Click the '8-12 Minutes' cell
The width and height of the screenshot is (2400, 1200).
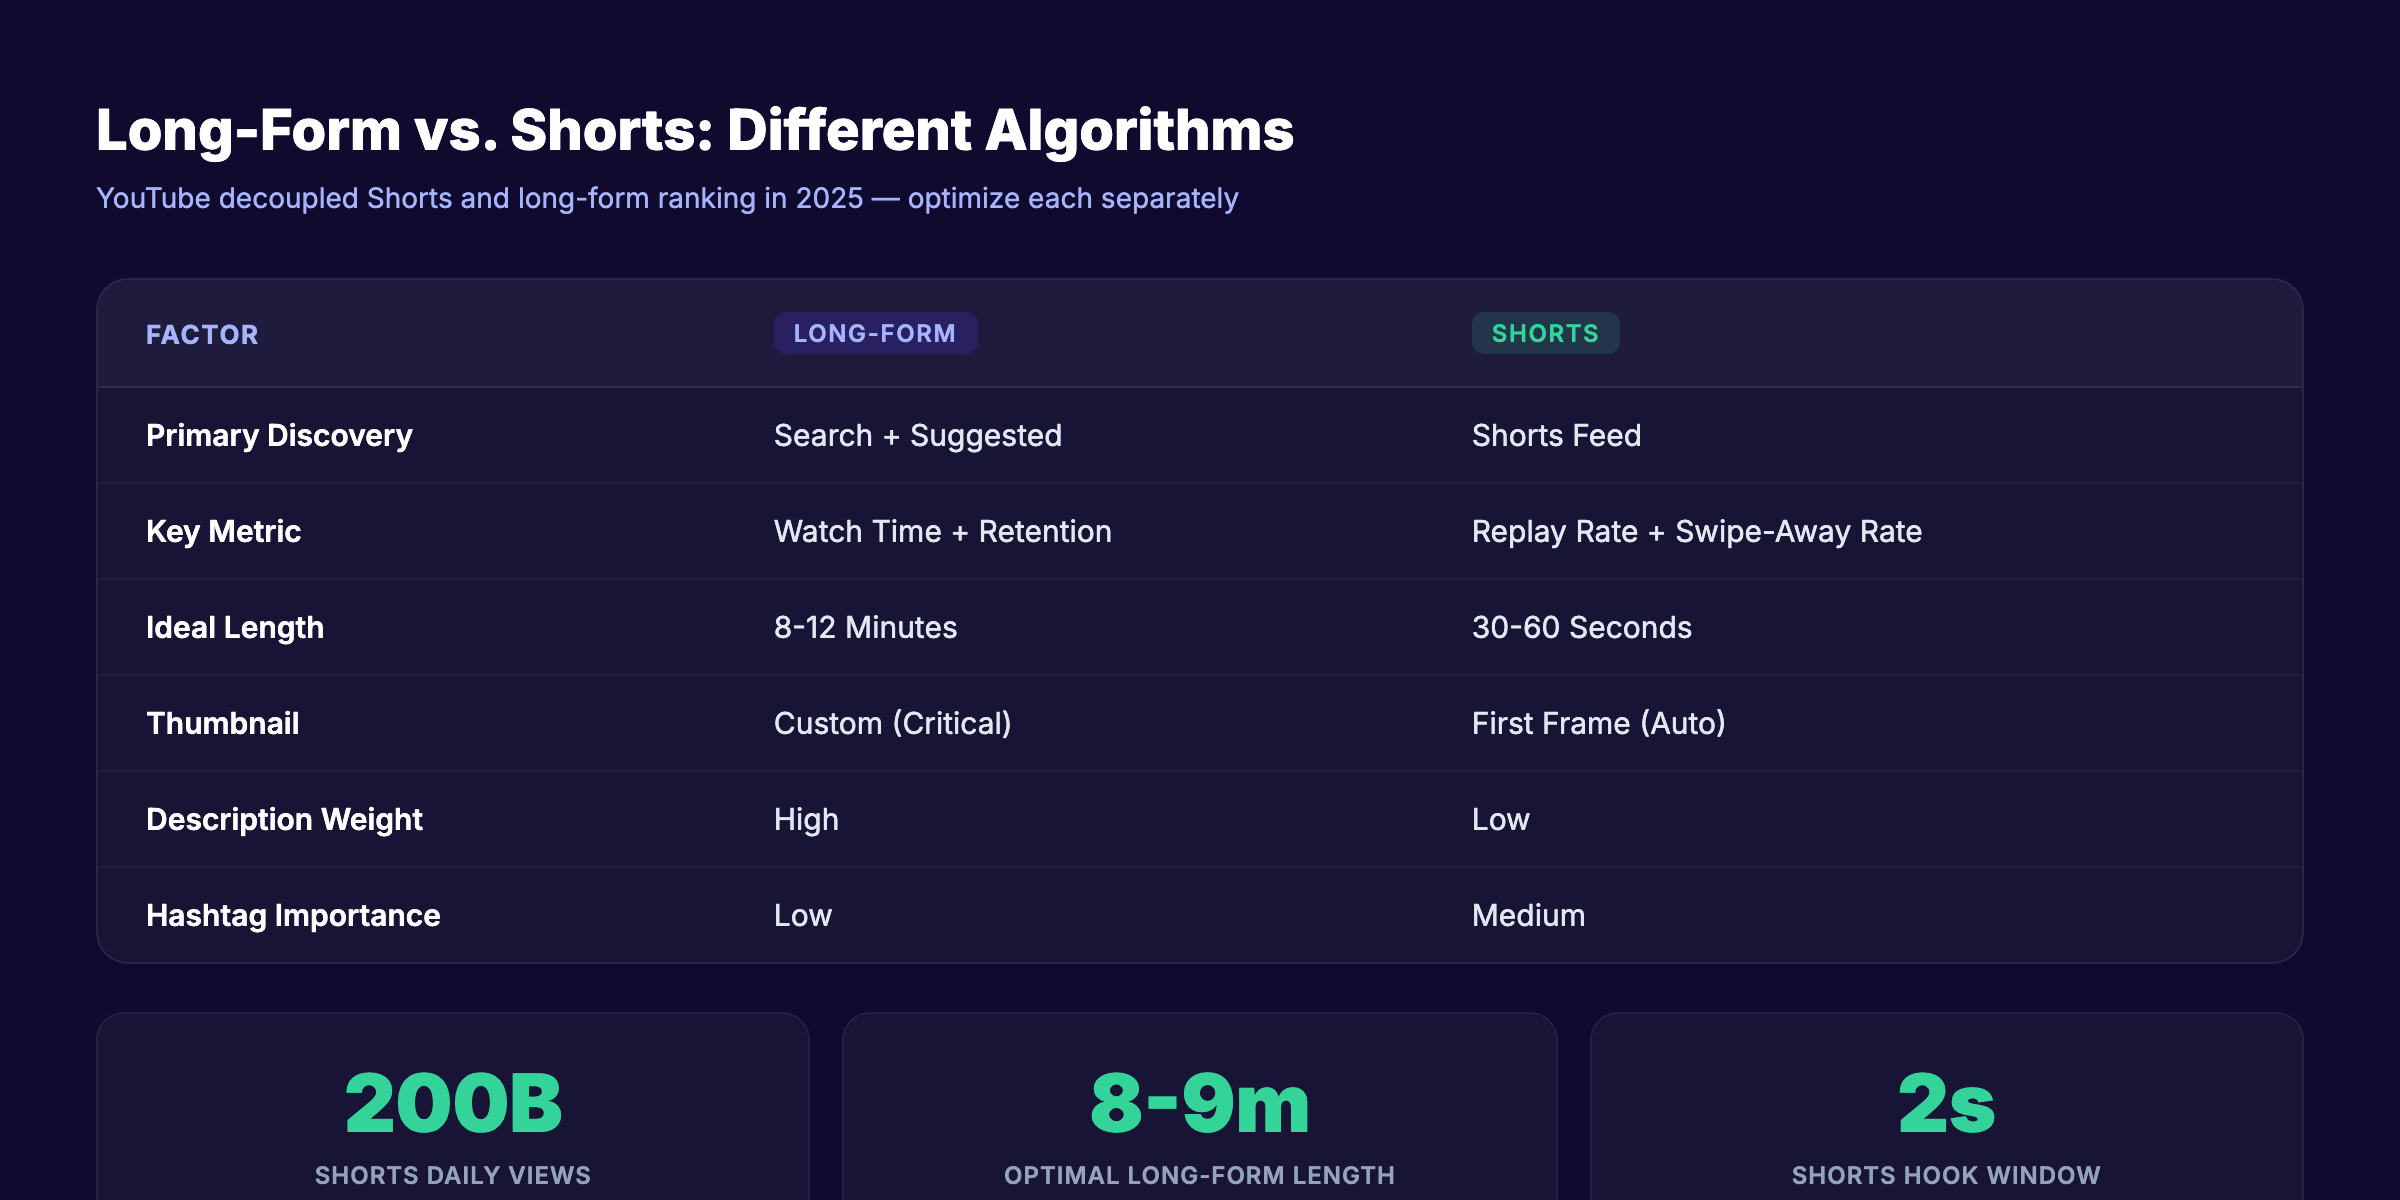[x=864, y=627]
